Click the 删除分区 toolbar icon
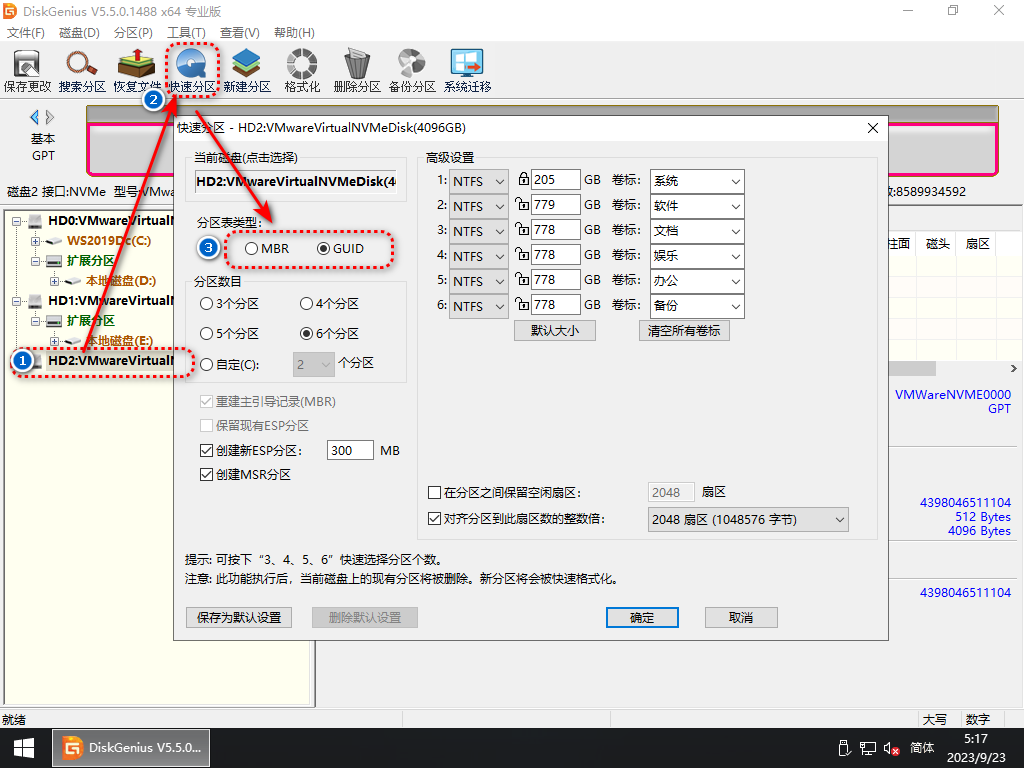This screenshot has width=1024, height=768. click(x=357, y=70)
